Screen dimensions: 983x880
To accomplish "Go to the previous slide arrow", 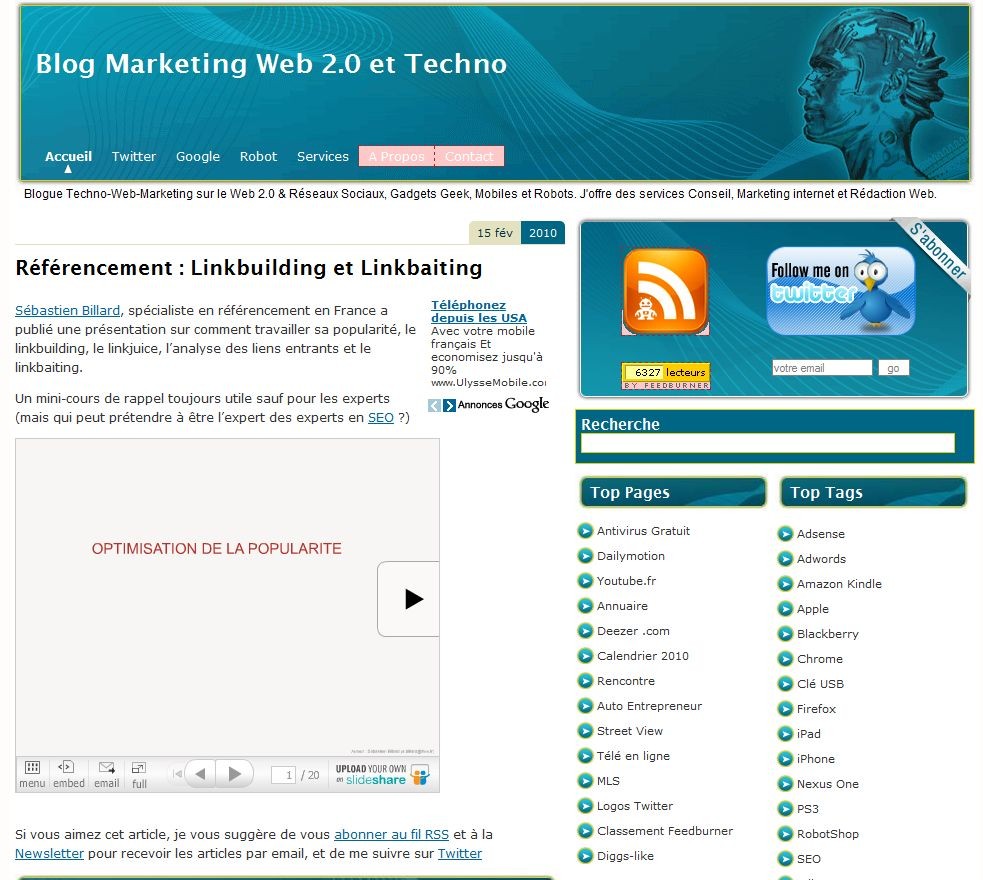I will tap(201, 774).
